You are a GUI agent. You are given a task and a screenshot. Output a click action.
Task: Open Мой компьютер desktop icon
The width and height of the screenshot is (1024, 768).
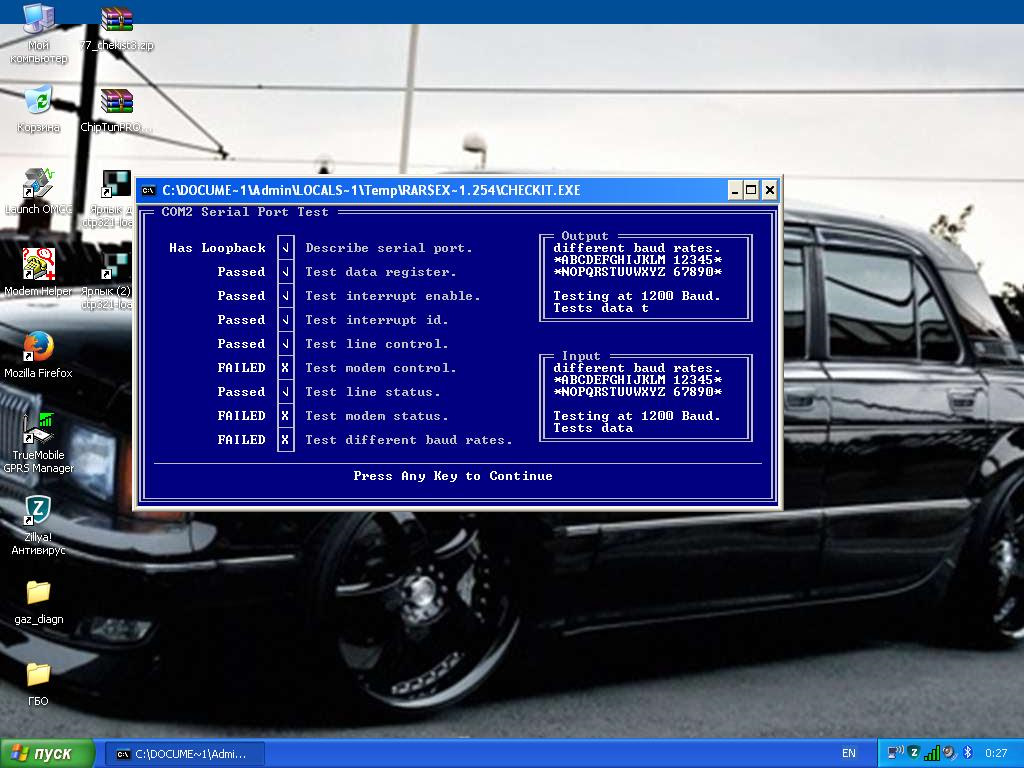pyautogui.click(x=38, y=20)
